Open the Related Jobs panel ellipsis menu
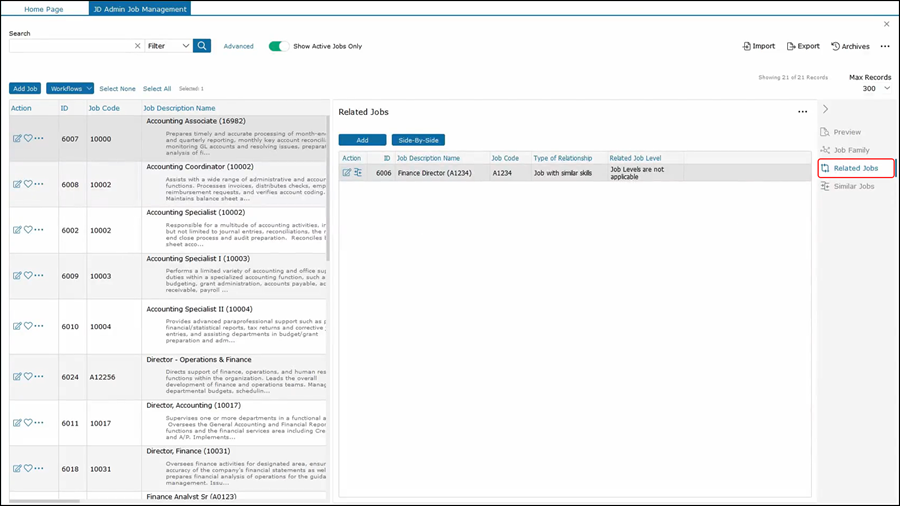This screenshot has height=506, width=900. [802, 112]
